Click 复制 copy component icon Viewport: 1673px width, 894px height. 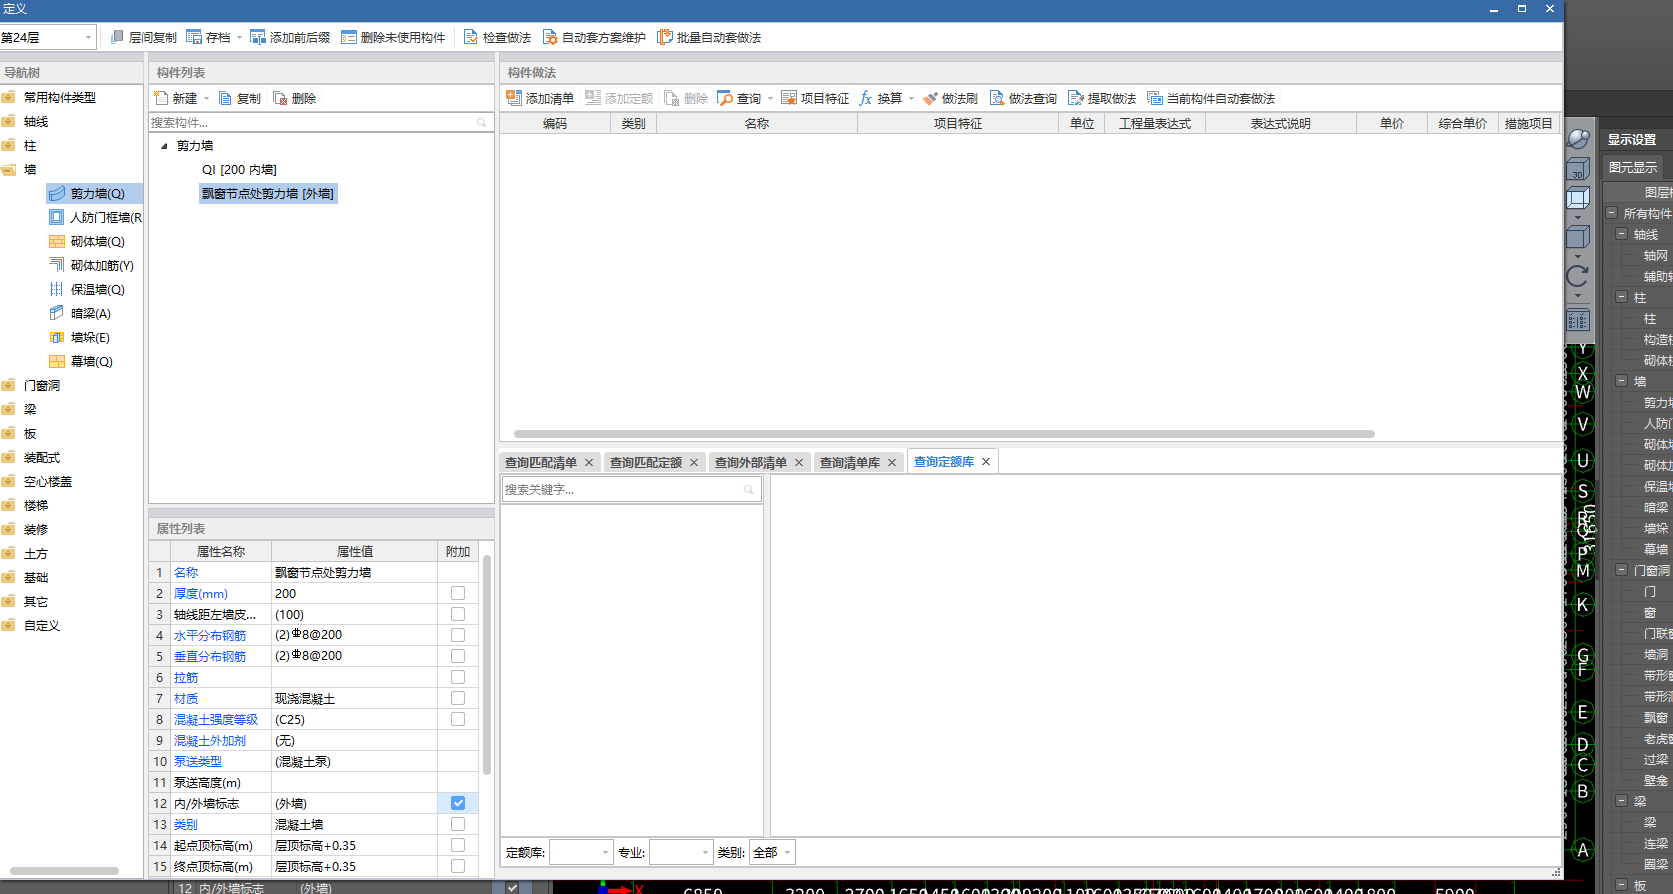coord(225,98)
